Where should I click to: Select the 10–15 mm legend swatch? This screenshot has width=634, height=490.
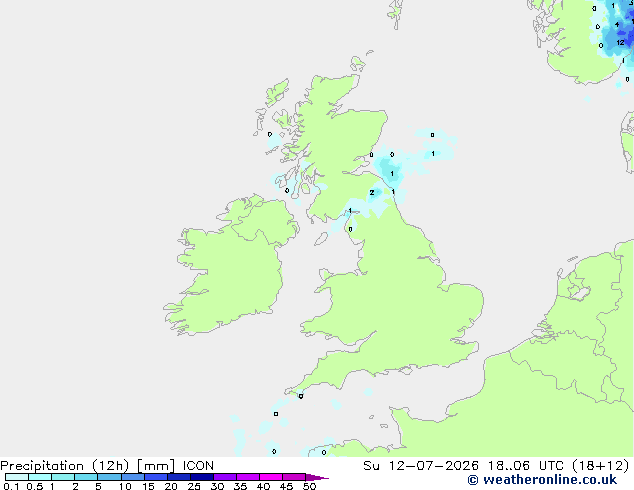[133, 477]
